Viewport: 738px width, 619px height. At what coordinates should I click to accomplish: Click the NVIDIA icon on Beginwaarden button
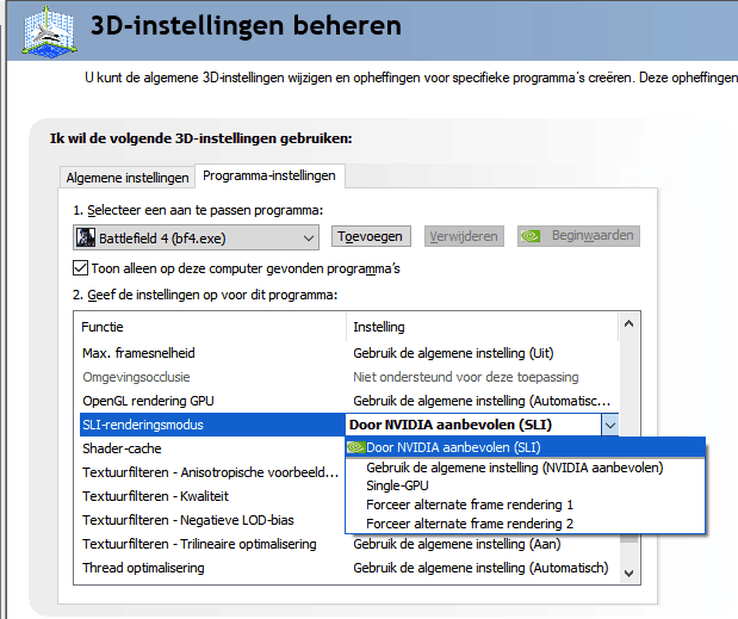tap(535, 237)
